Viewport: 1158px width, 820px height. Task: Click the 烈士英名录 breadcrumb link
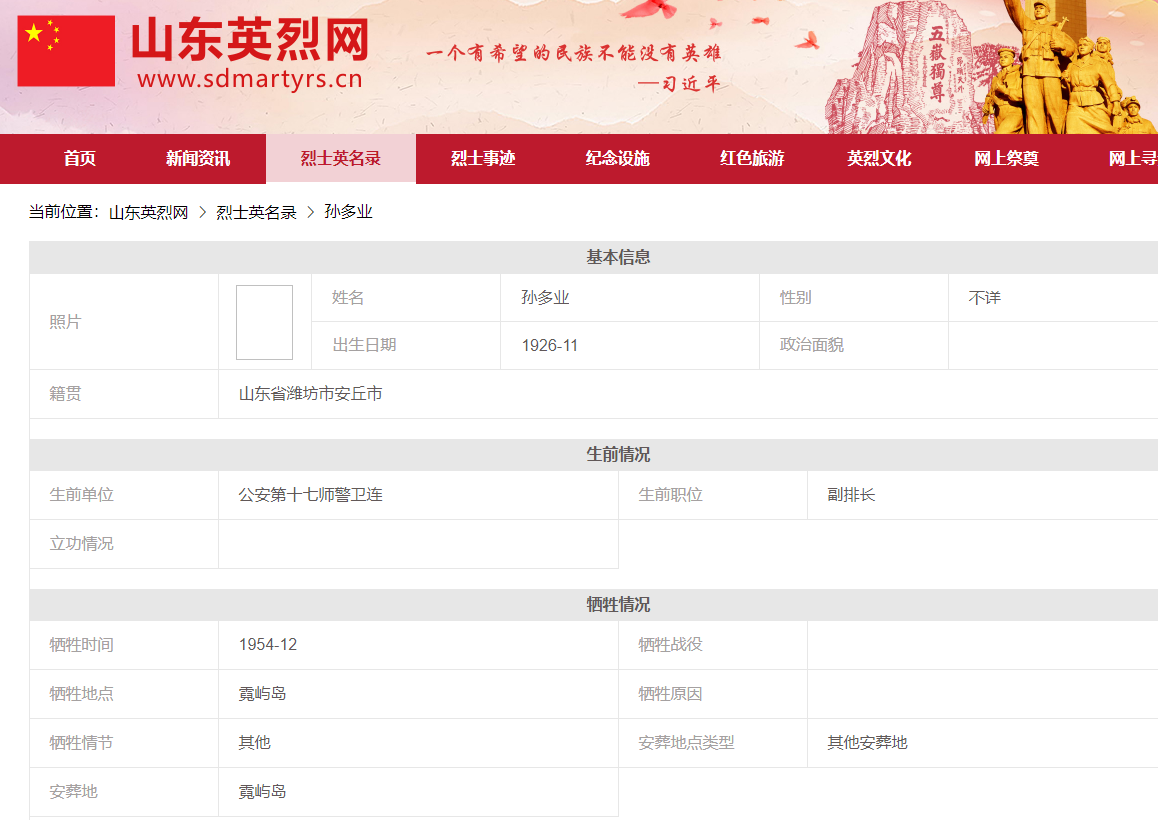(256, 212)
